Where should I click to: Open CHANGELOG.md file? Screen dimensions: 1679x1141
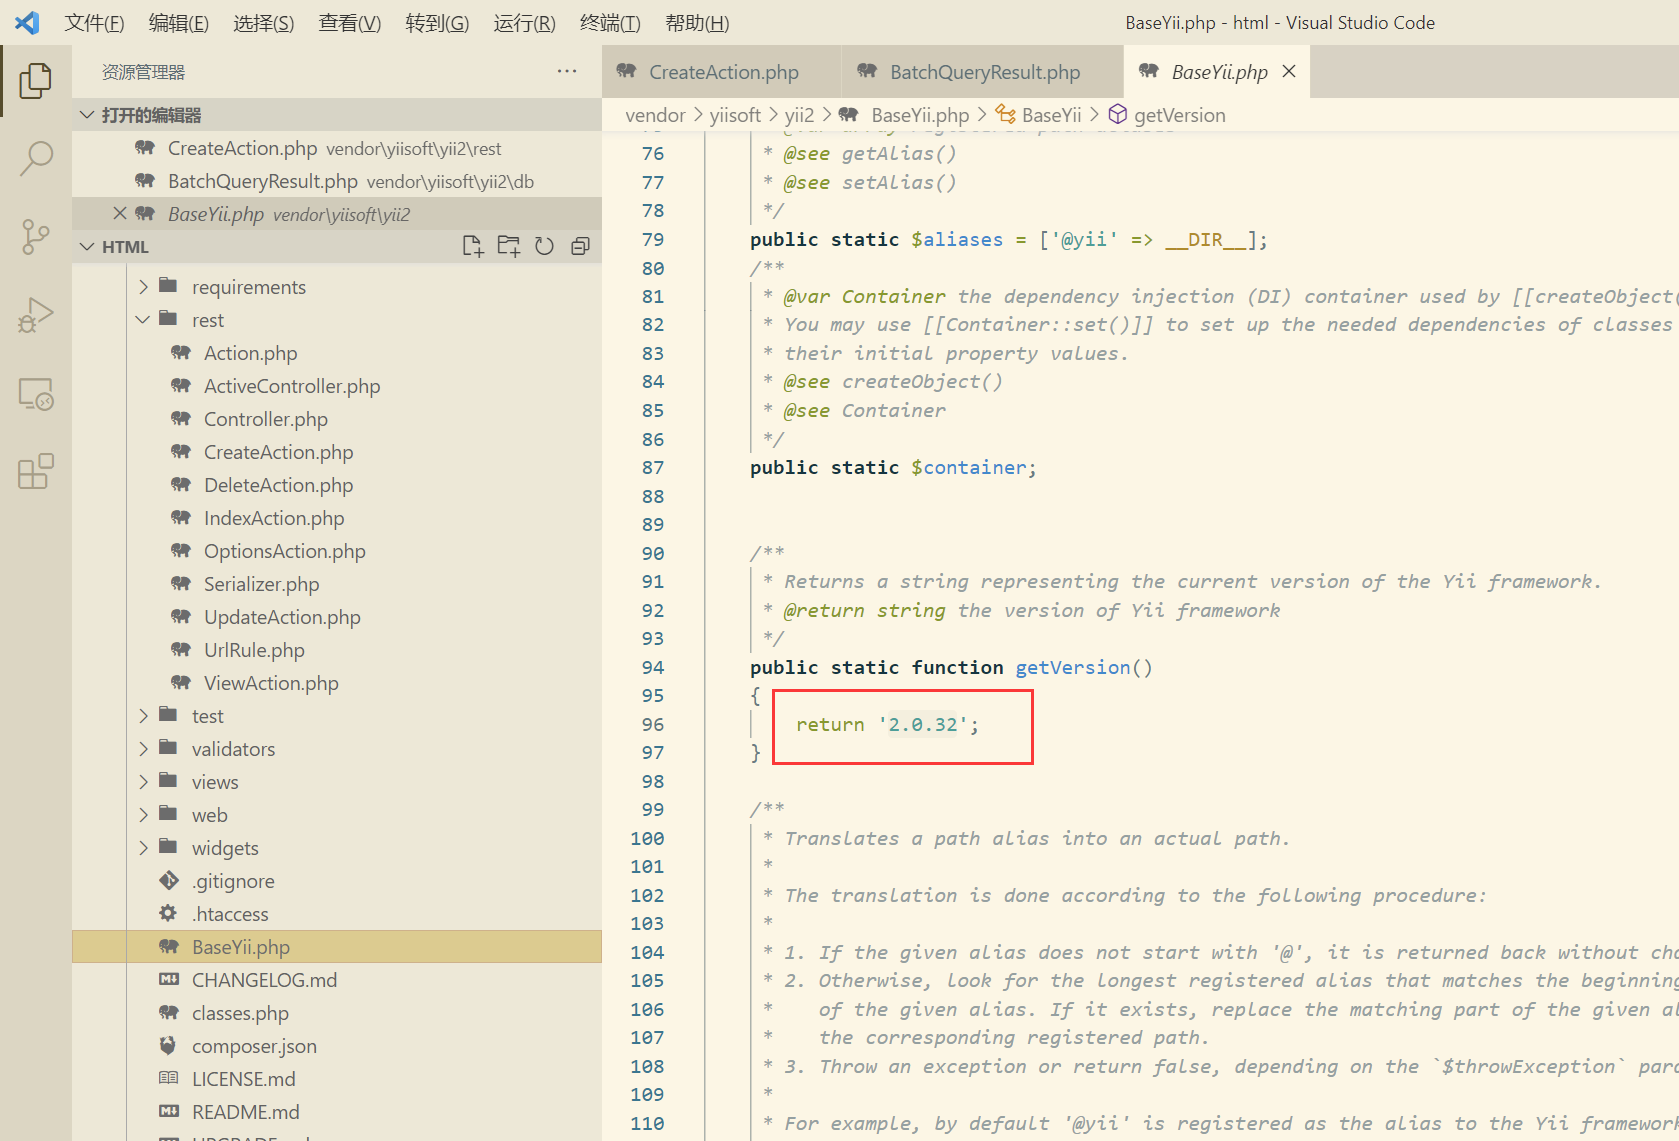(x=264, y=980)
